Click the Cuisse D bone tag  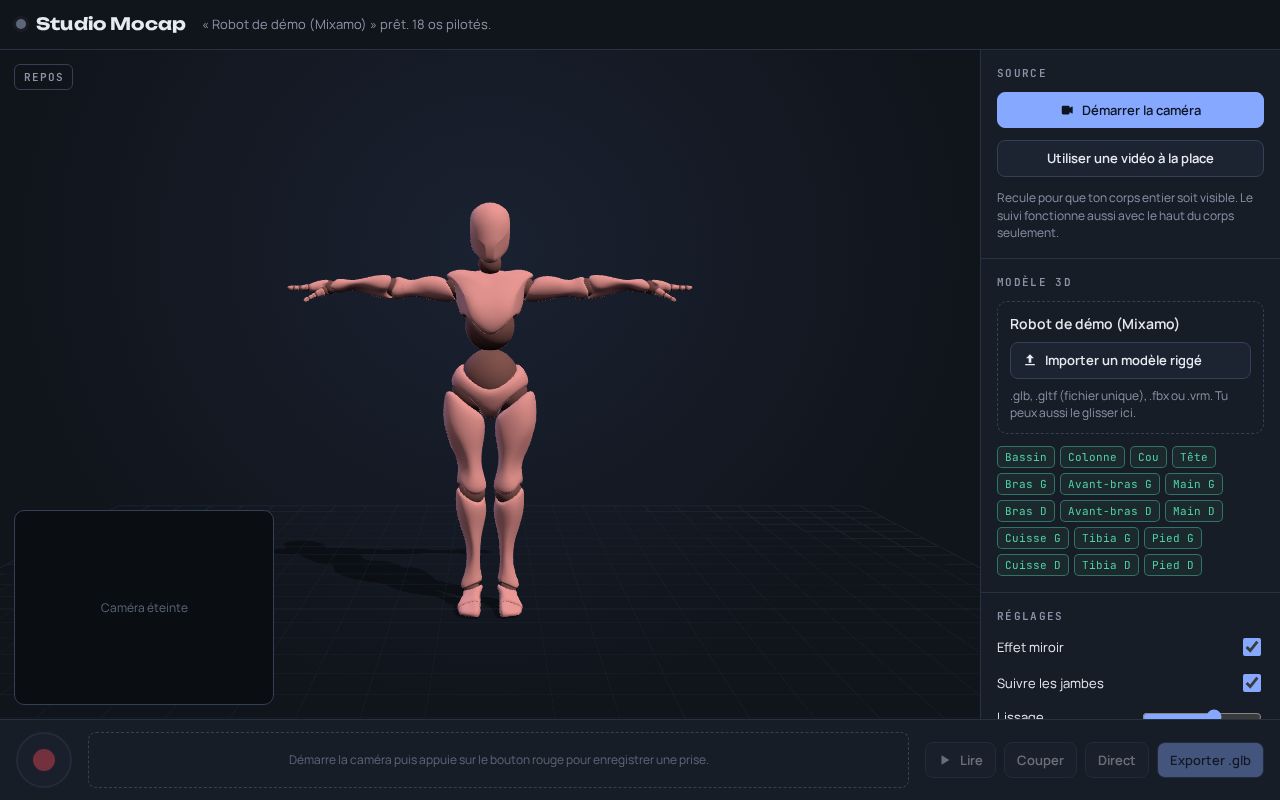pos(1033,565)
